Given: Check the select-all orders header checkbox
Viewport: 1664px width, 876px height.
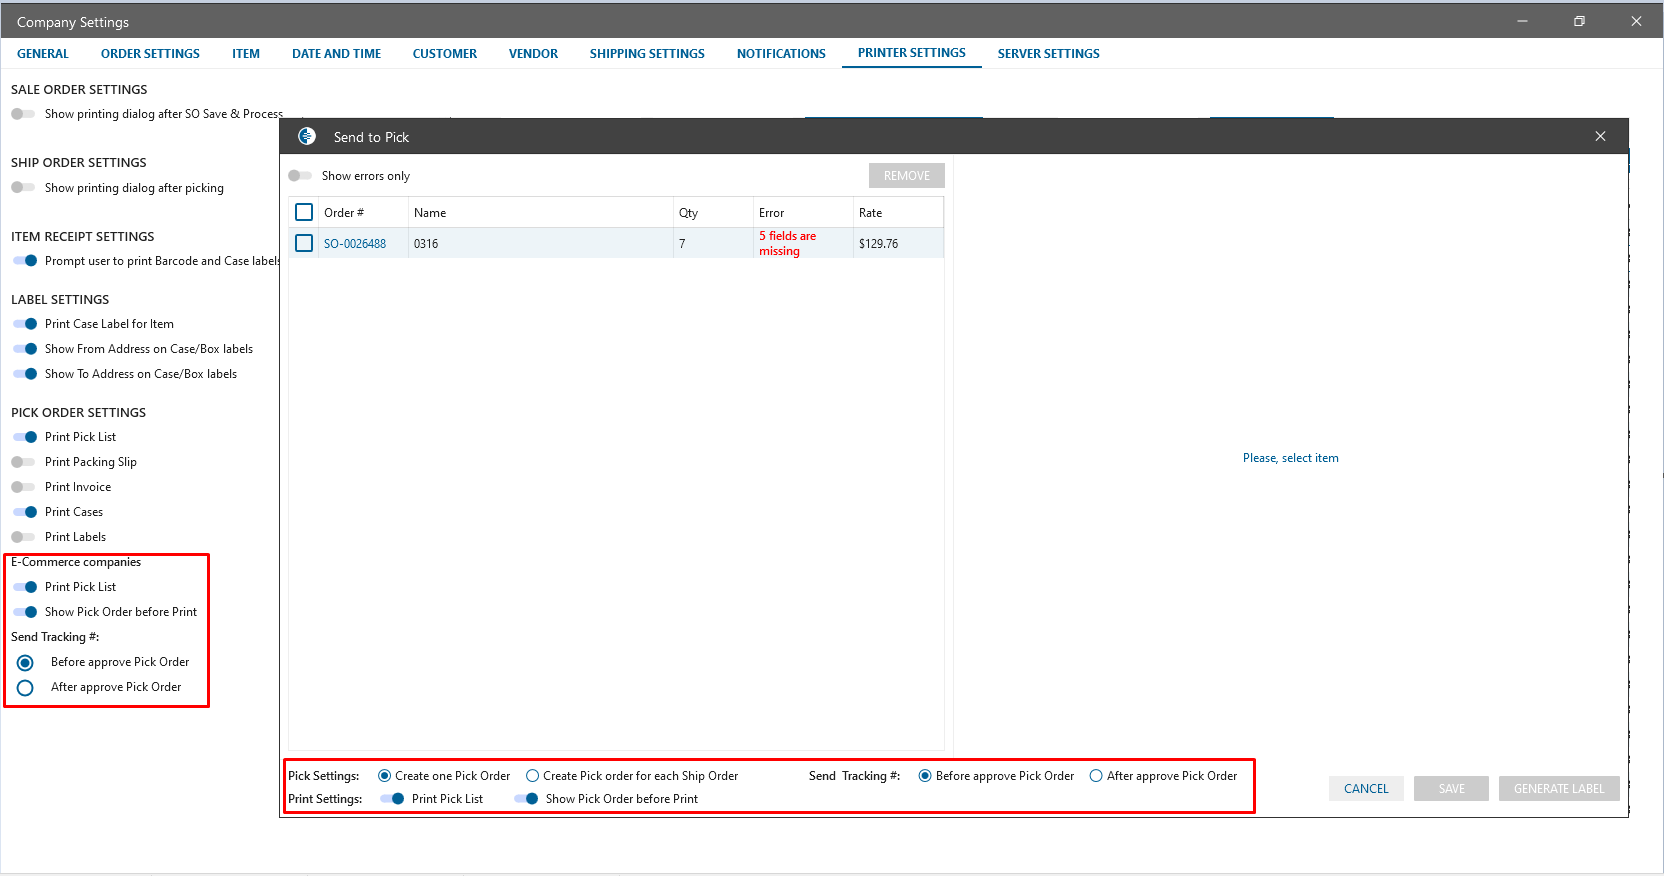Looking at the screenshot, I should [x=304, y=212].
